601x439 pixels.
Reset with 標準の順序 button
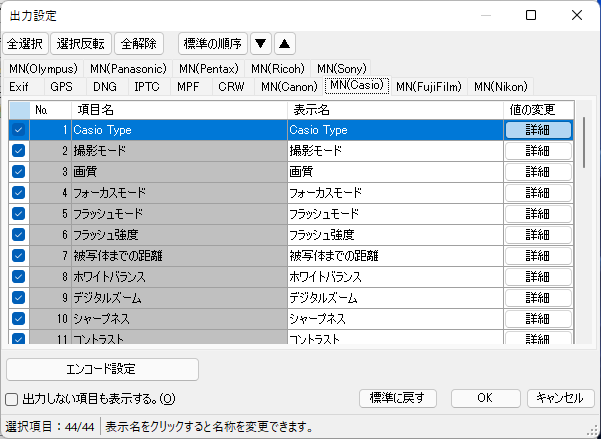pyautogui.click(x=212, y=43)
